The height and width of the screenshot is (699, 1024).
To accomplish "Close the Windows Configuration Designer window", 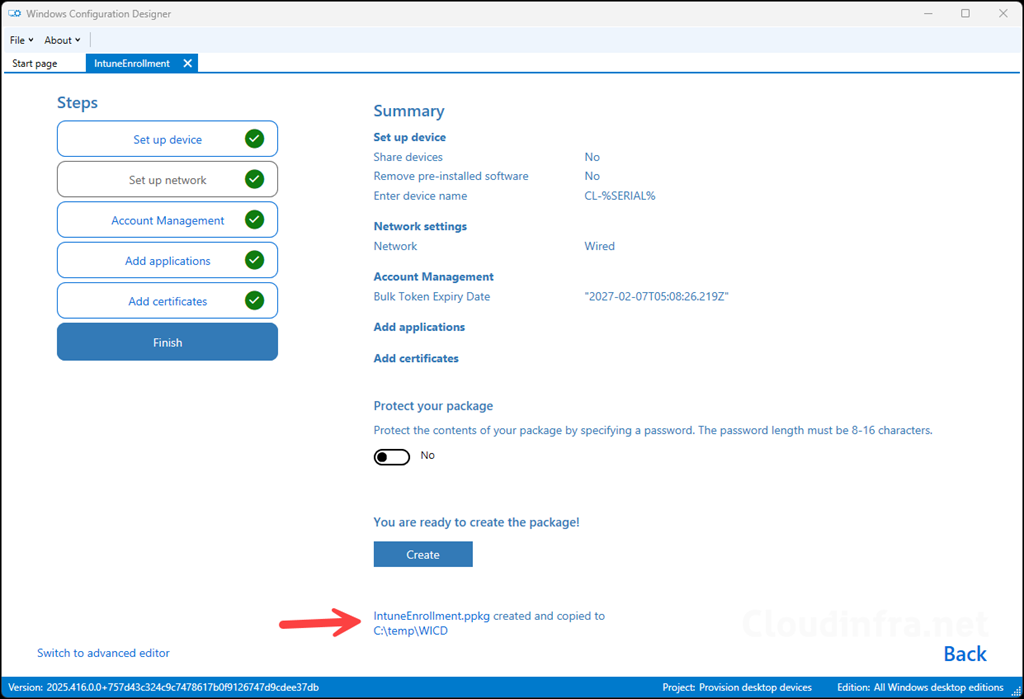I will tap(1003, 13).
